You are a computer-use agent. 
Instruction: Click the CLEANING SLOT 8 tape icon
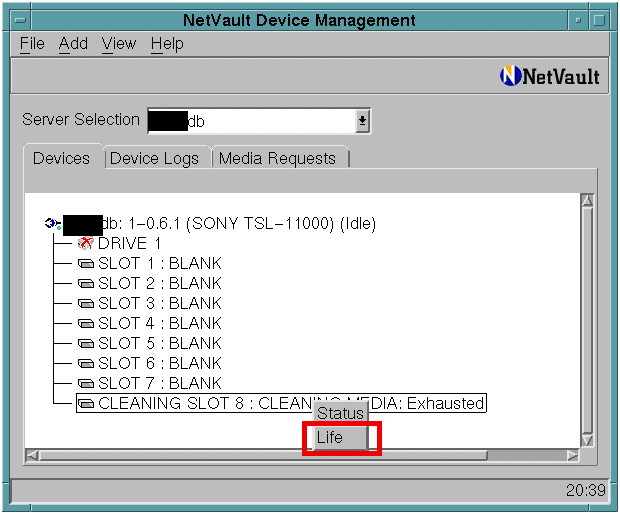(x=86, y=403)
